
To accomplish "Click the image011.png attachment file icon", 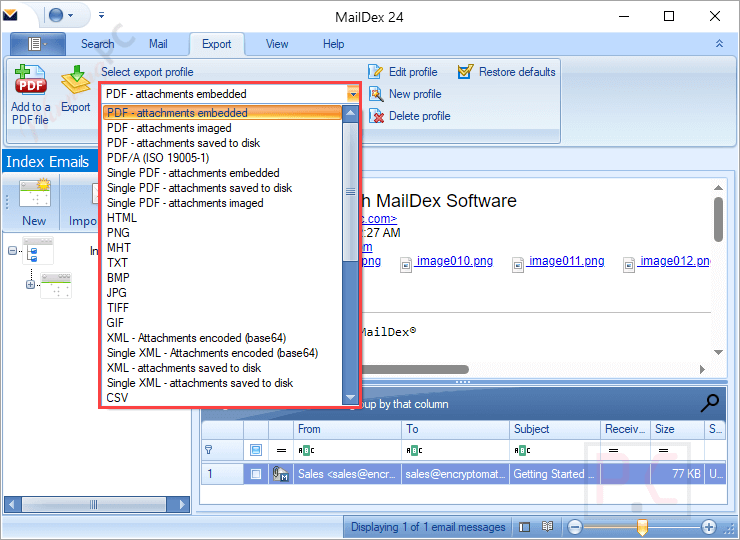I will [x=518, y=264].
